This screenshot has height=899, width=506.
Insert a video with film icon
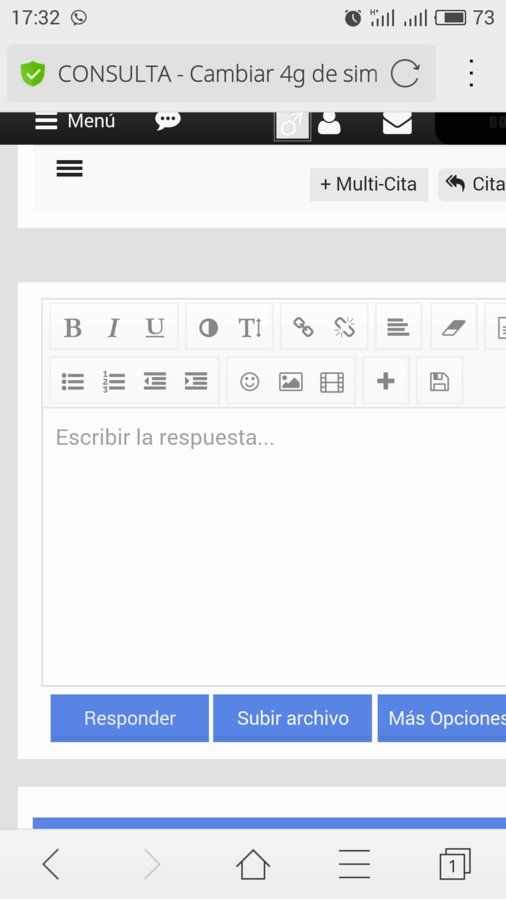click(x=332, y=381)
